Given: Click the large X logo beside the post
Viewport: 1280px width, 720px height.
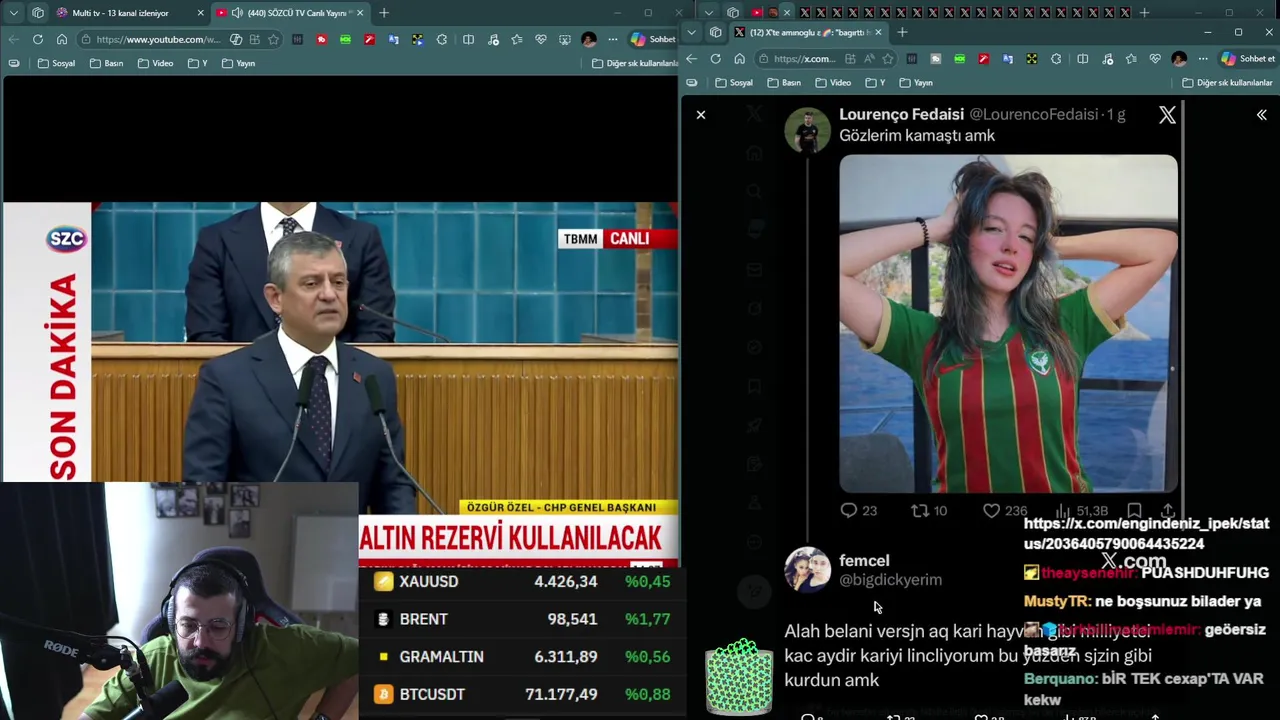Looking at the screenshot, I should 1167,115.
